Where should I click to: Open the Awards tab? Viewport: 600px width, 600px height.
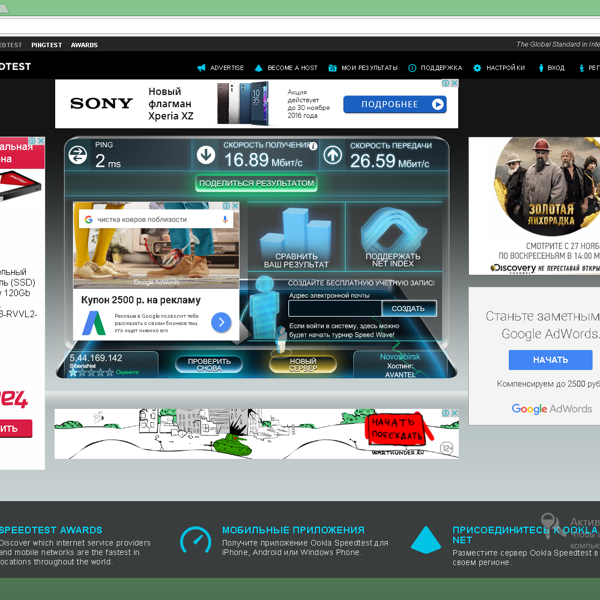pyautogui.click(x=84, y=45)
